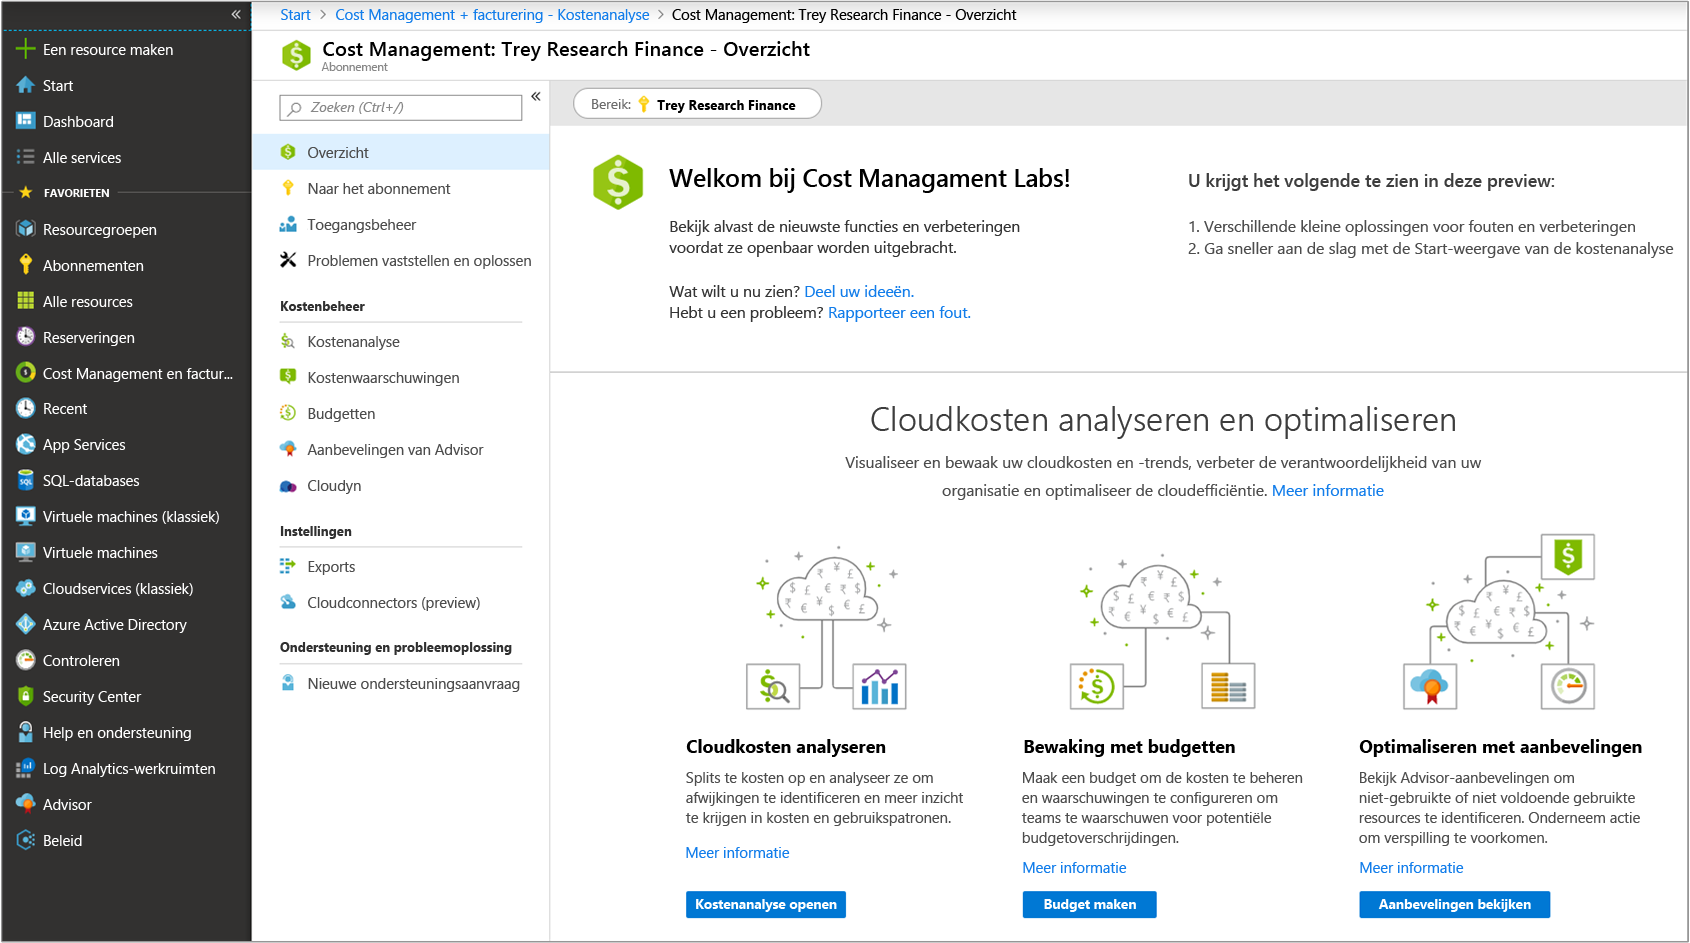Click the Problemen vaststellen wrench icon
This screenshot has width=1690, height=943.
288,260
